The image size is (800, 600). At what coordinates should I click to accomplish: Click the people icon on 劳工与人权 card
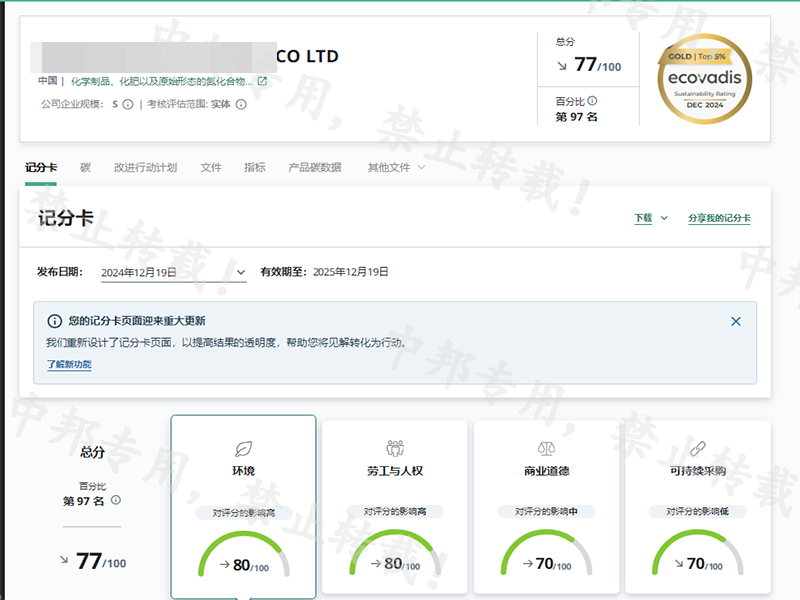coord(395,448)
